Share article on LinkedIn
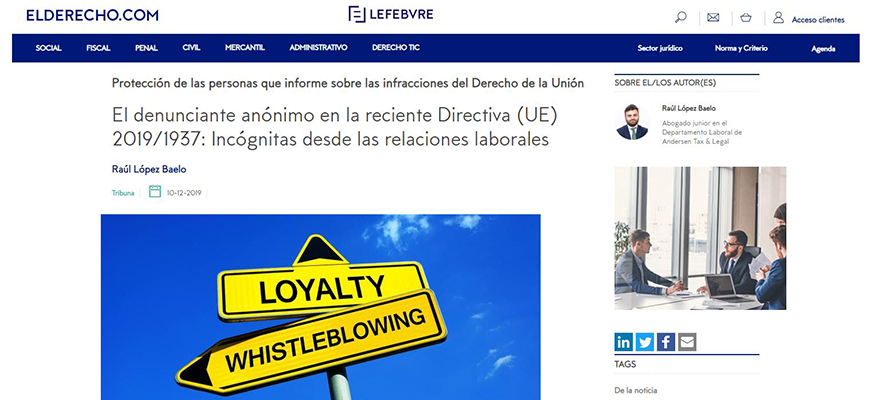 624,342
